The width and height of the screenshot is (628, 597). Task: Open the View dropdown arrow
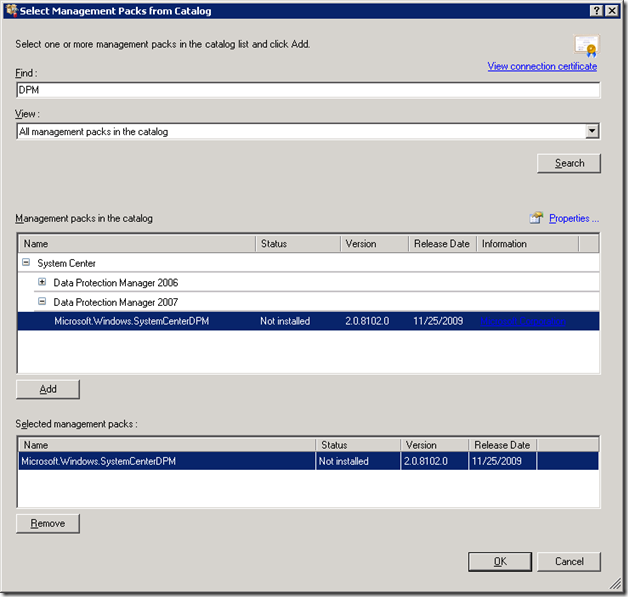click(592, 131)
